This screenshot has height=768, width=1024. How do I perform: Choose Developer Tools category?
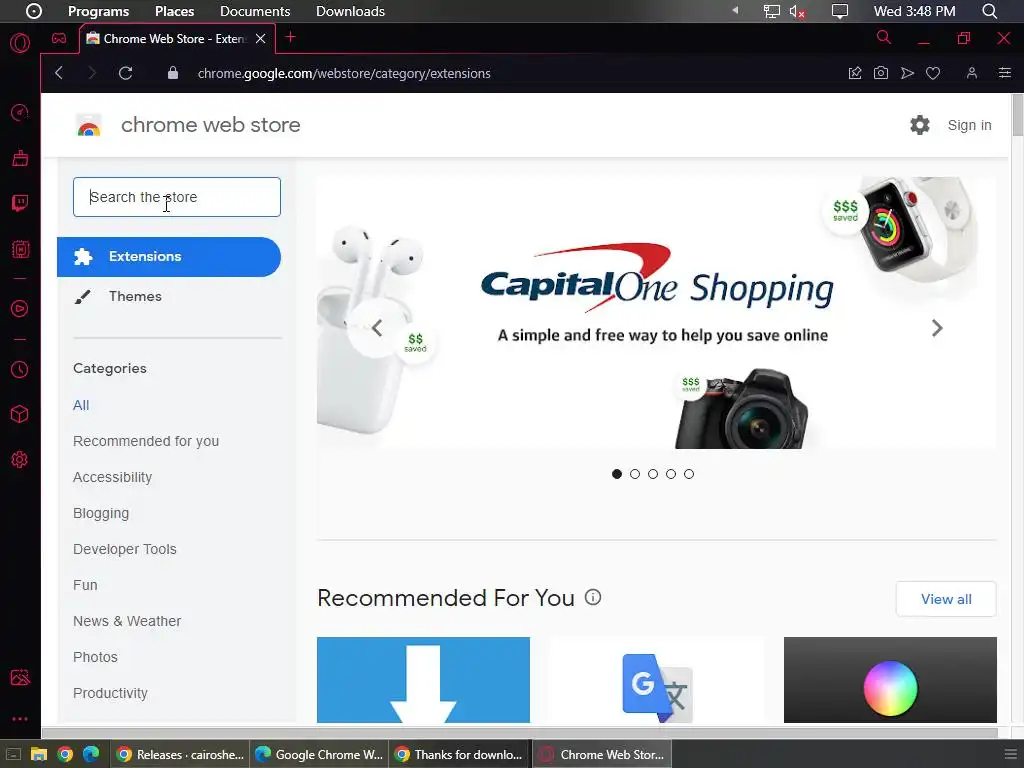tap(125, 549)
